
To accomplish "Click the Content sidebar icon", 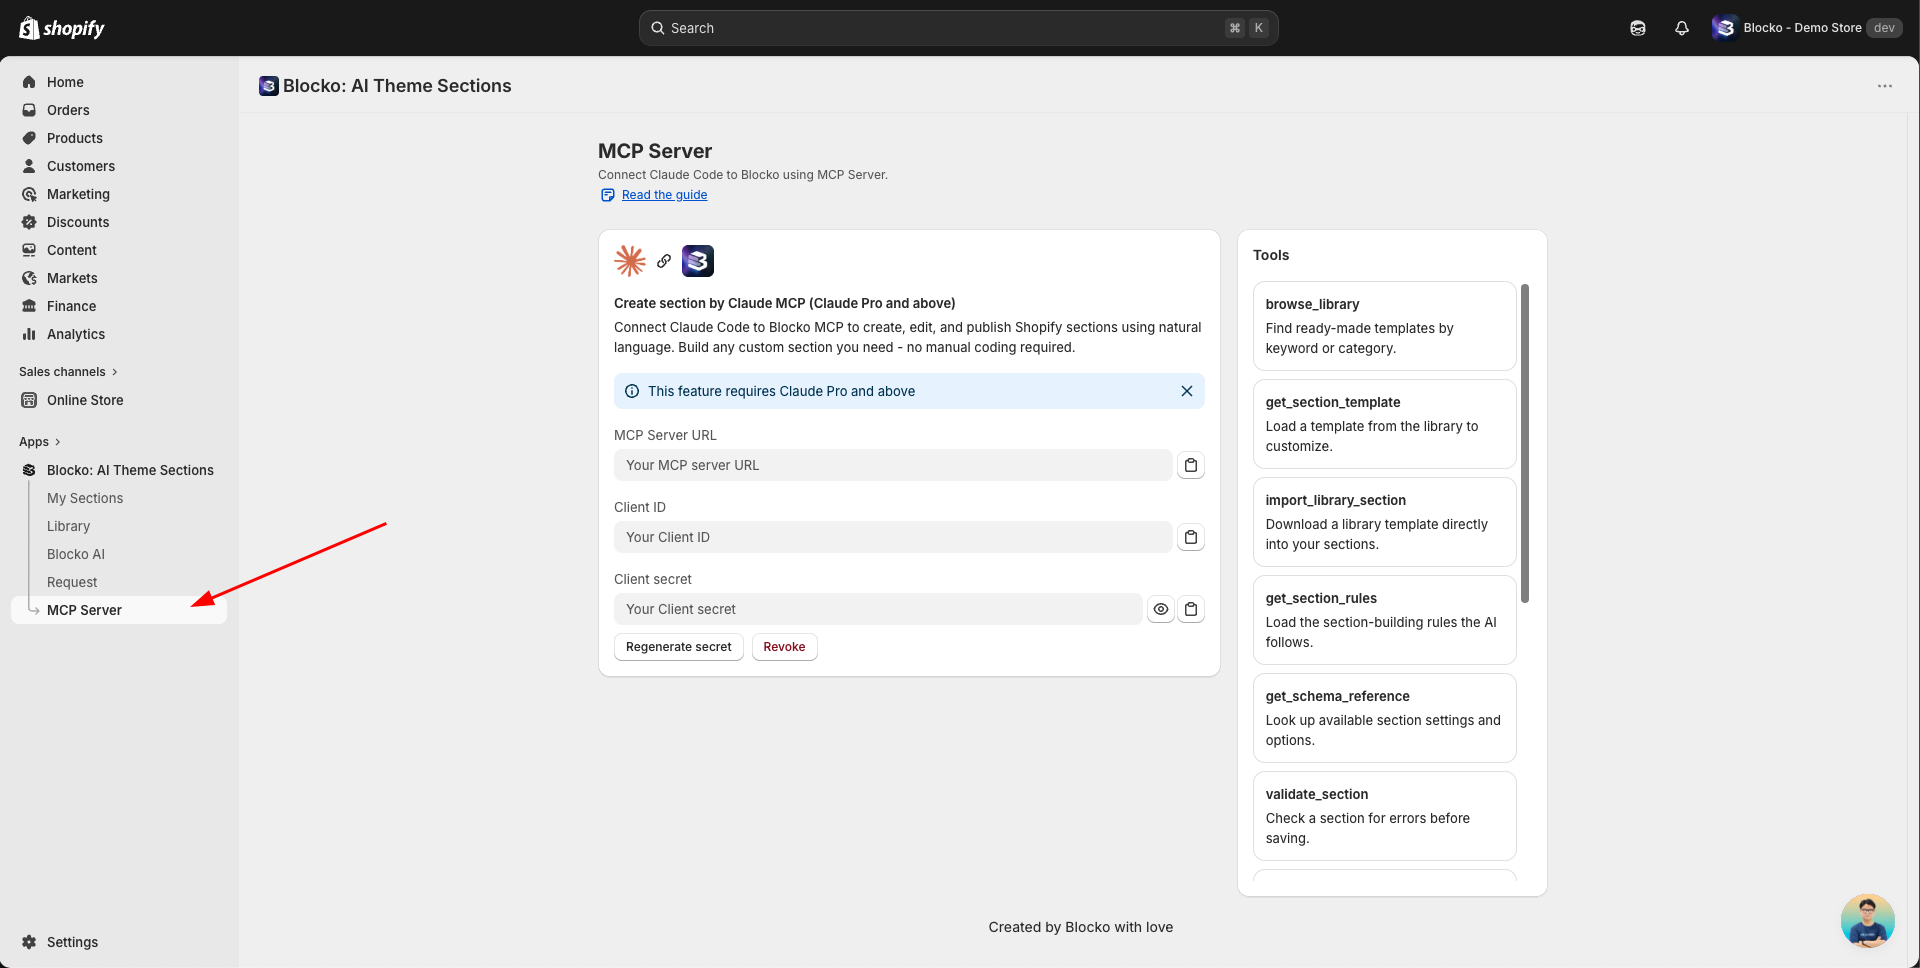I will click(x=29, y=250).
